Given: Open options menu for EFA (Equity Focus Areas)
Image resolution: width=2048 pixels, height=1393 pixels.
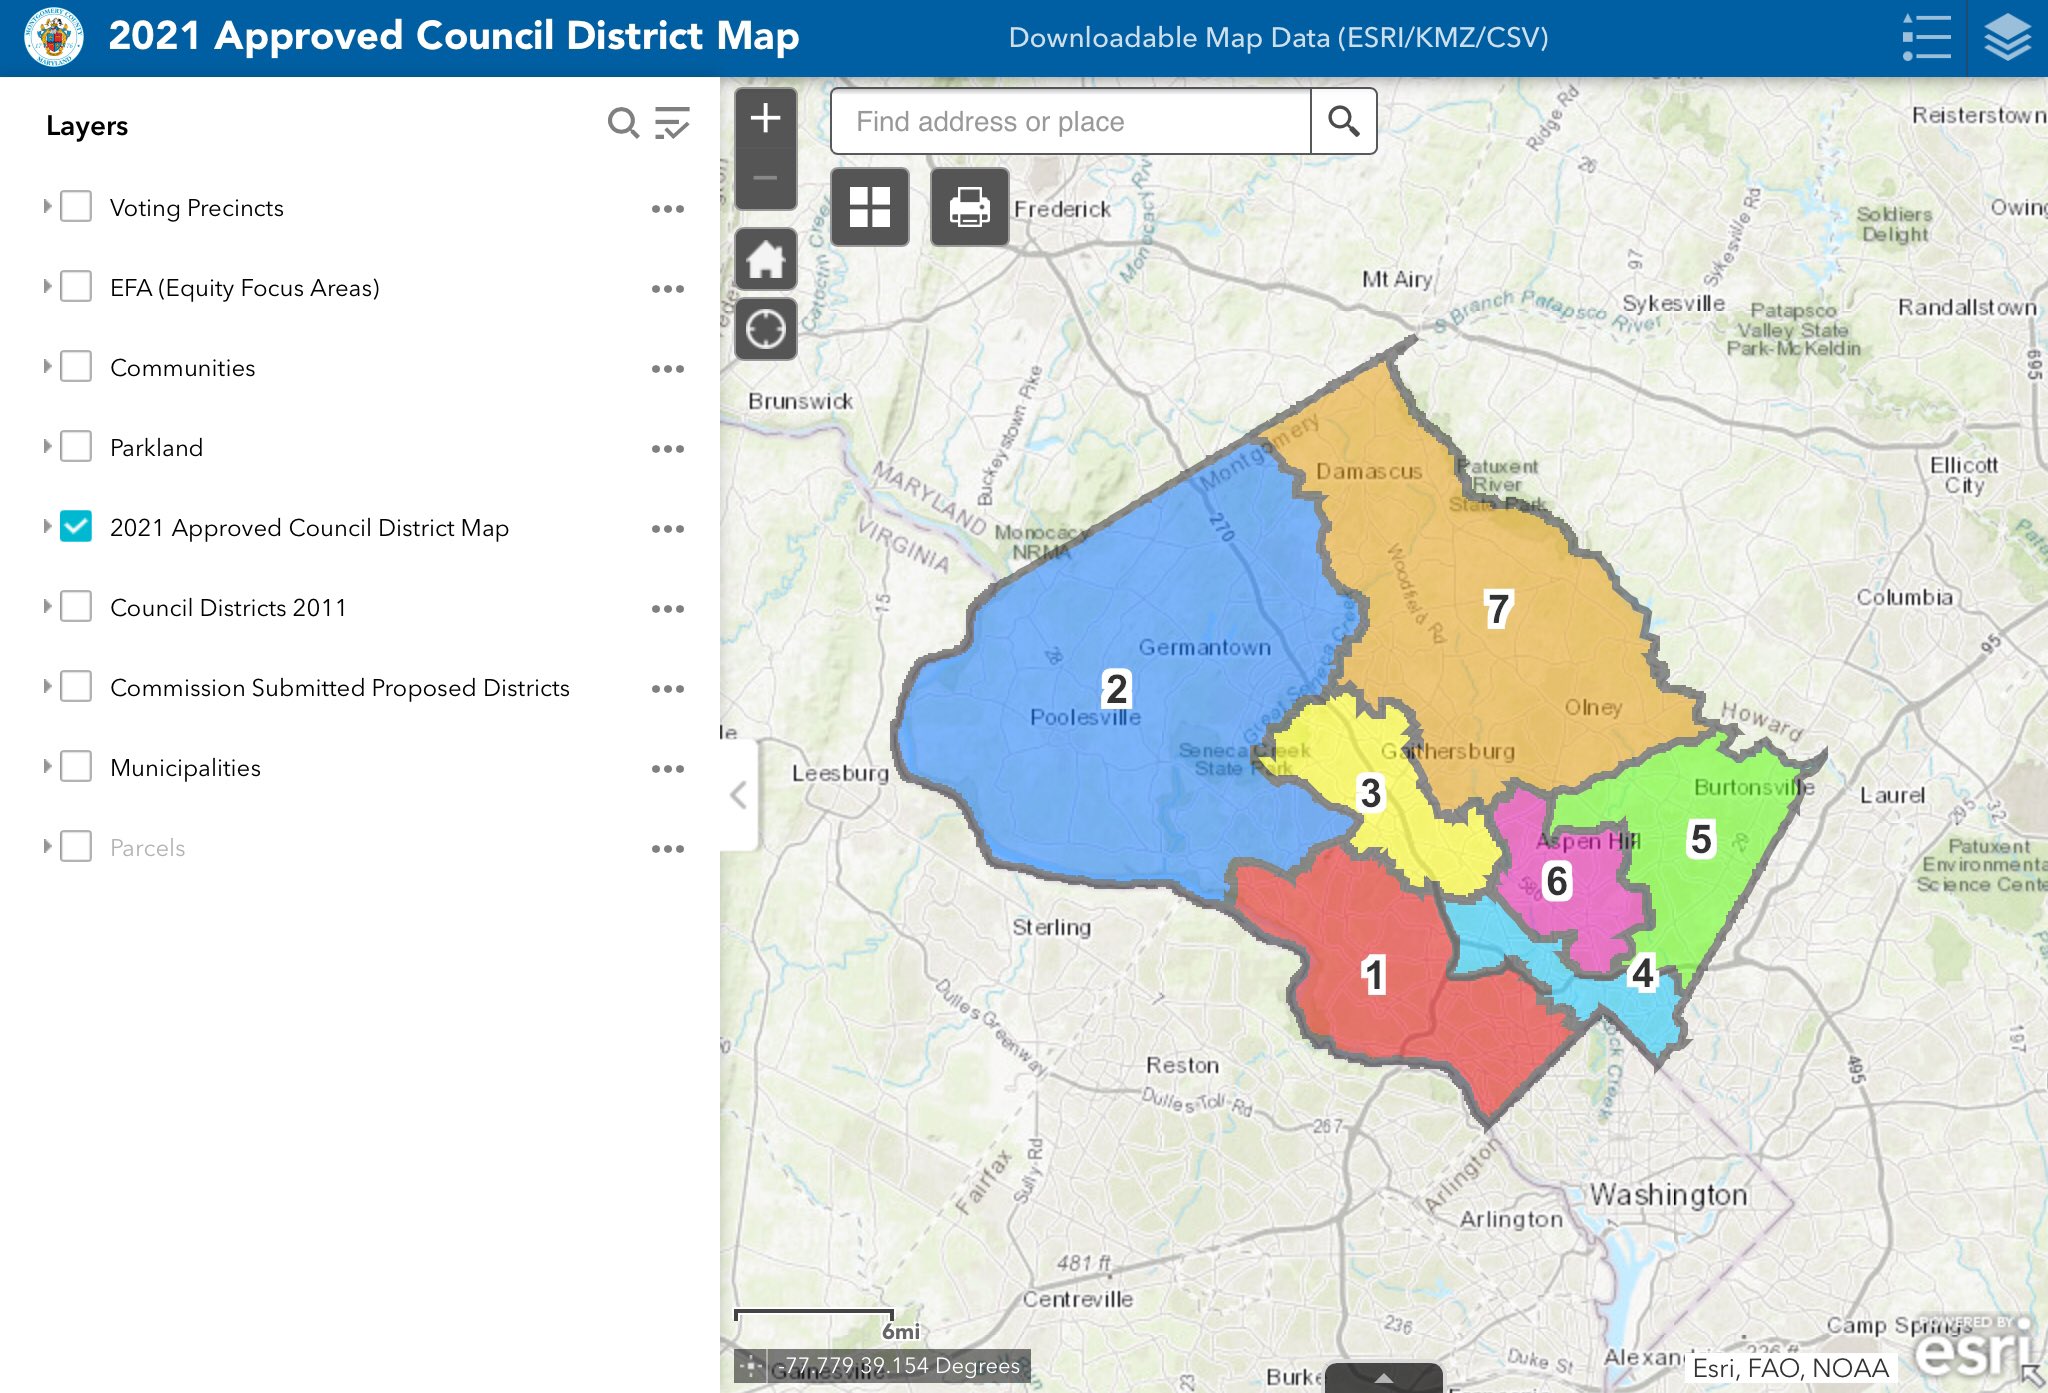Looking at the screenshot, I should click(x=668, y=287).
